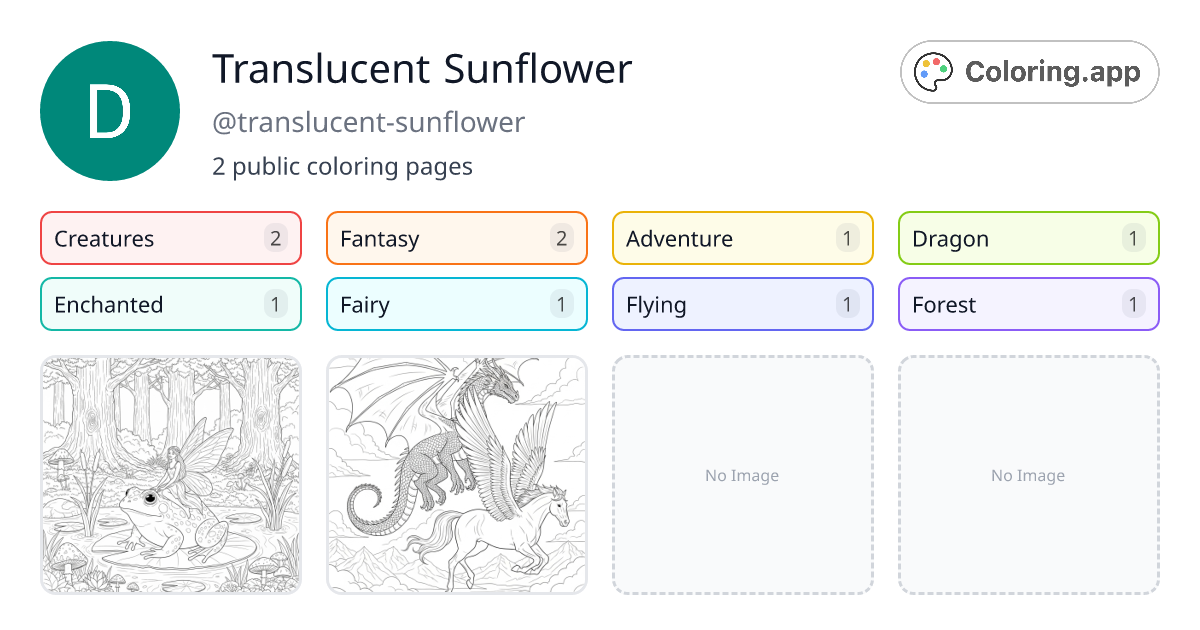This screenshot has width=1200, height=630.
Task: Click the Enchanted tag chip
Action: point(171,304)
